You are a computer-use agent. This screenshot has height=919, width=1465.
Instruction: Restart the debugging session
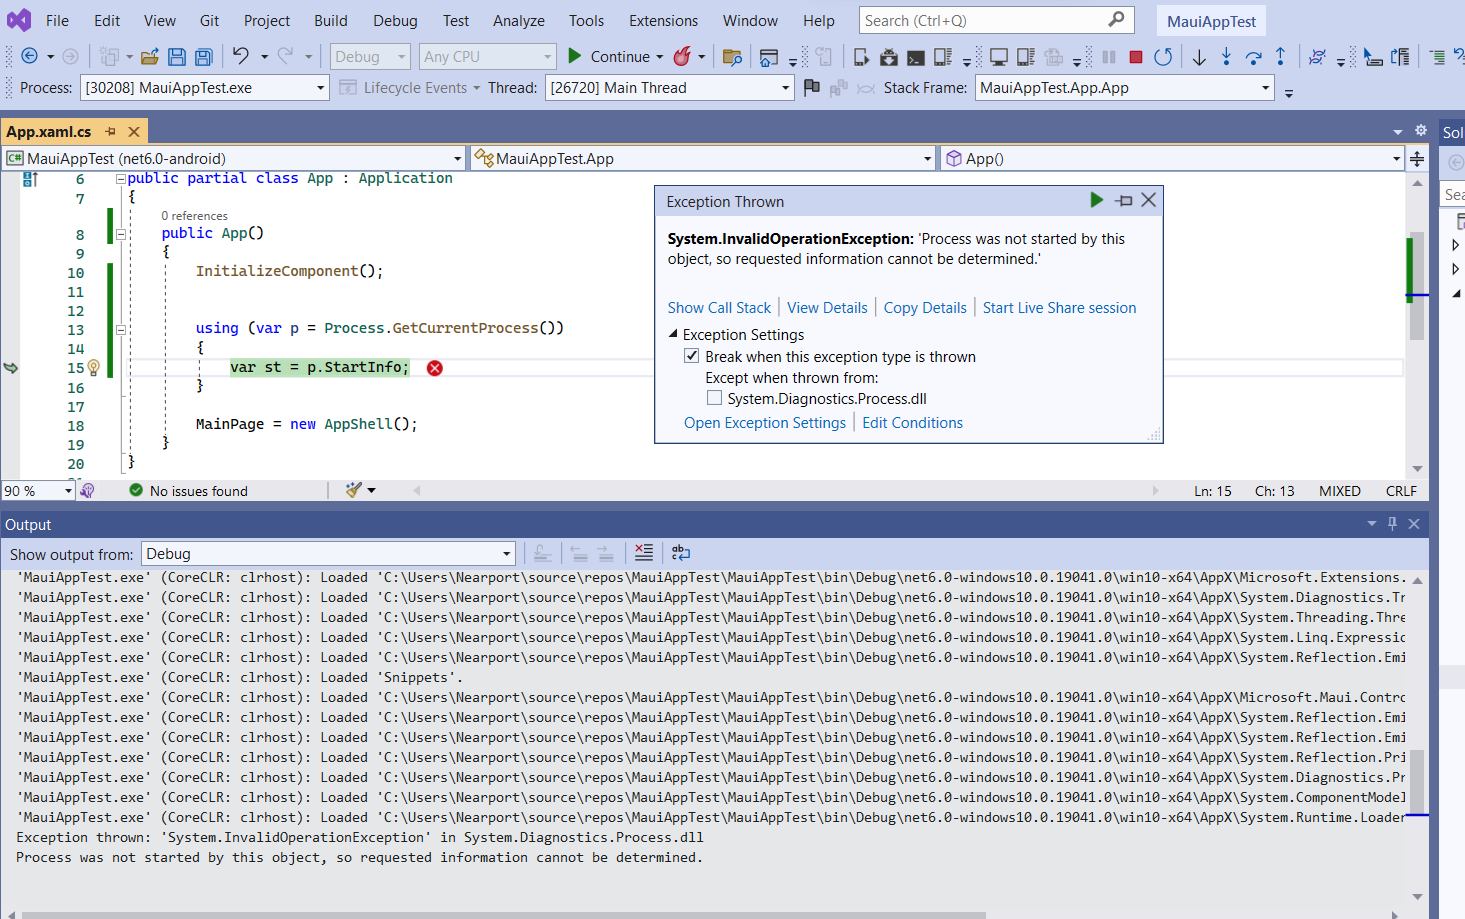tap(1162, 57)
